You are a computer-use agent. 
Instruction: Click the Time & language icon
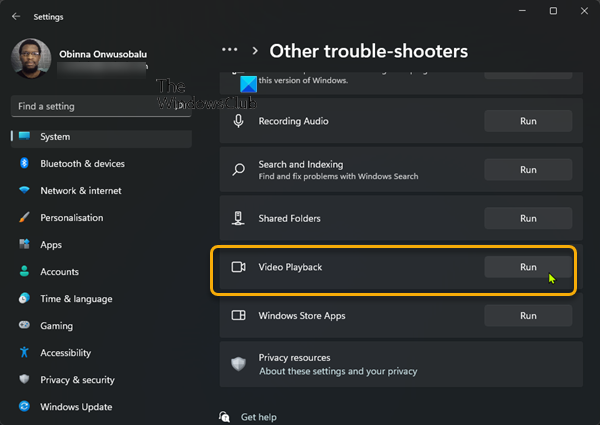coord(24,299)
